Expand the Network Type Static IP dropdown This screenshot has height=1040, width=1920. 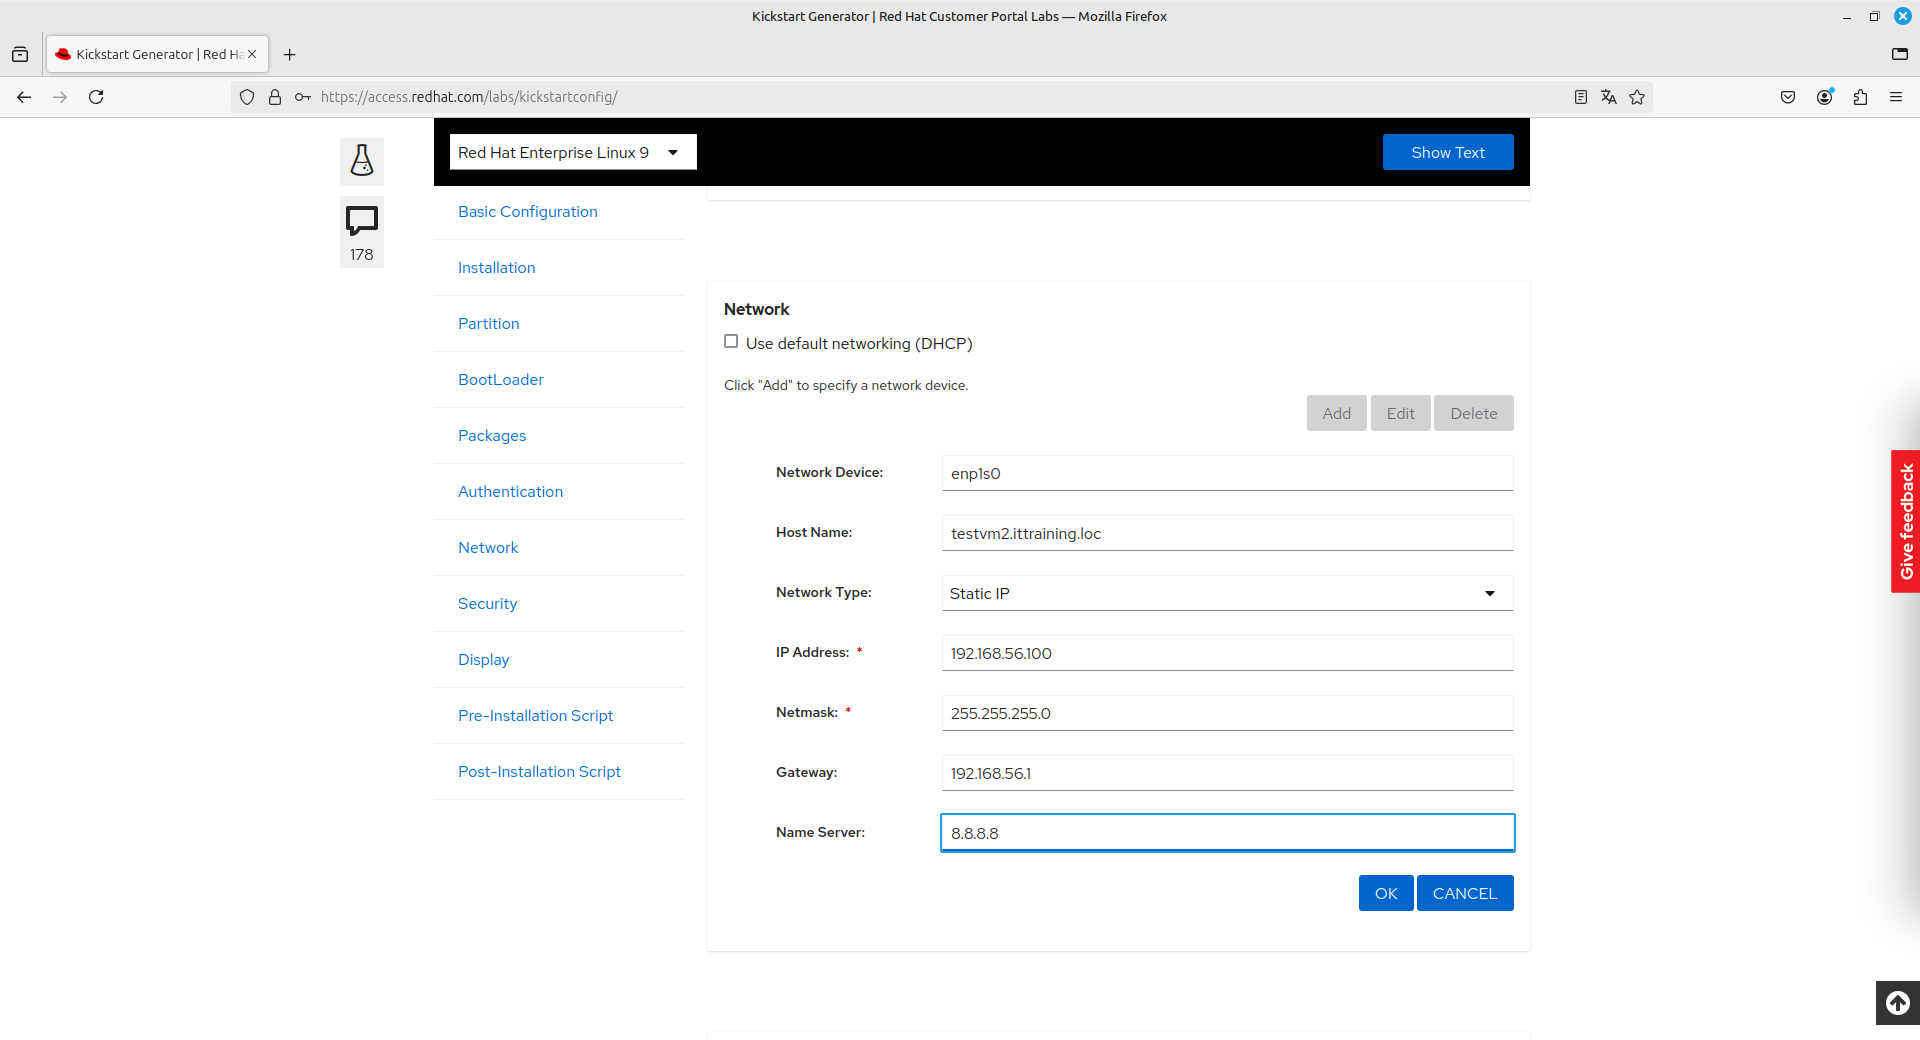(1227, 593)
